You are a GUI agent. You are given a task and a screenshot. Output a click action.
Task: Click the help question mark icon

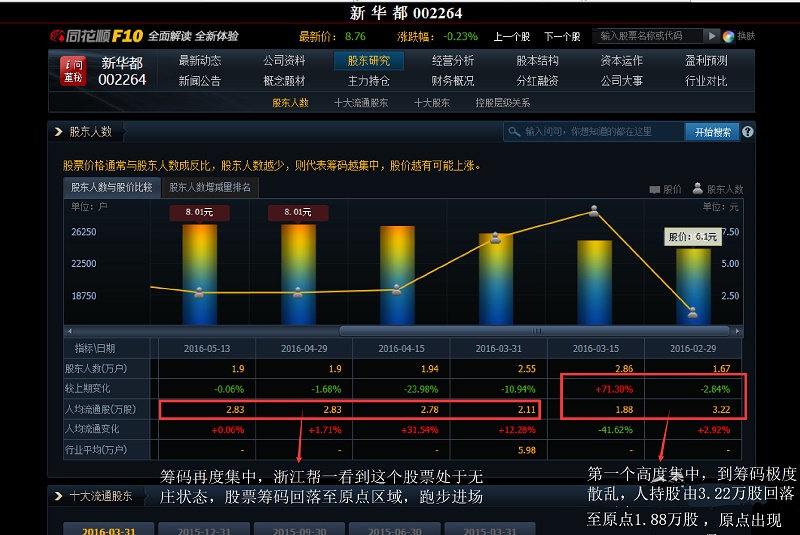point(747,132)
